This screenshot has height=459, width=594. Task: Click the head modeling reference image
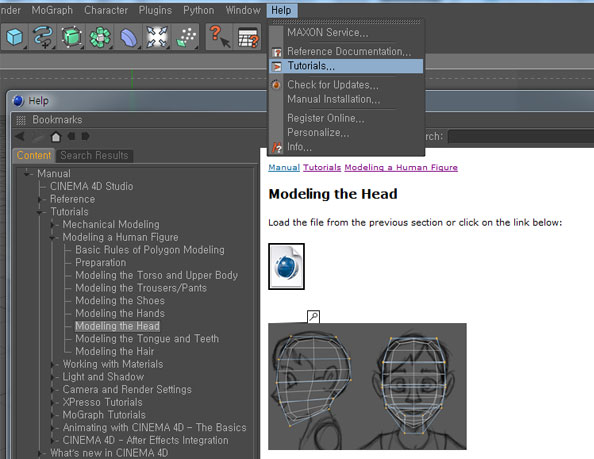(367, 386)
